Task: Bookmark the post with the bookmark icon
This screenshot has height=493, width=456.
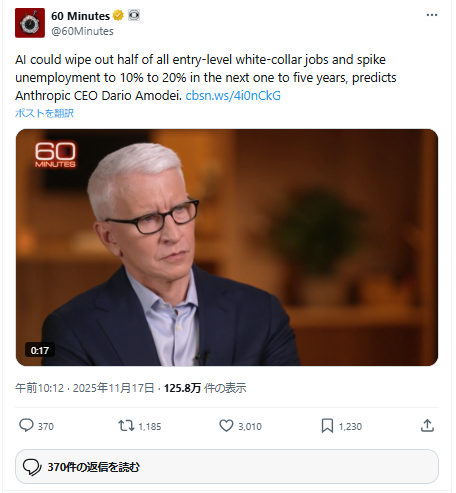Action: coord(327,426)
